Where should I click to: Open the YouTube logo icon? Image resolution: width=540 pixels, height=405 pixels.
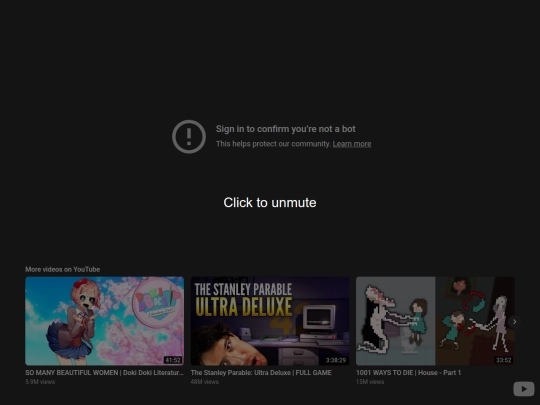coord(524,389)
